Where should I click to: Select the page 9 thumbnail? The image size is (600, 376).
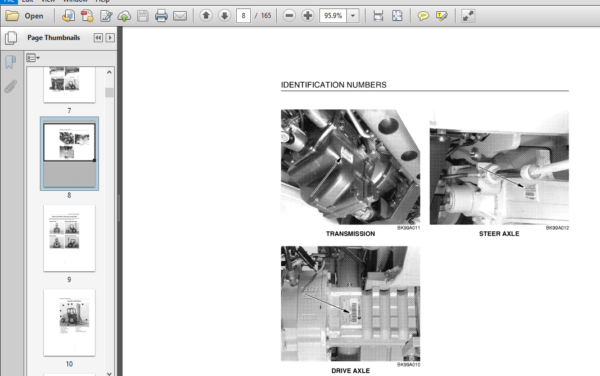tap(69, 238)
